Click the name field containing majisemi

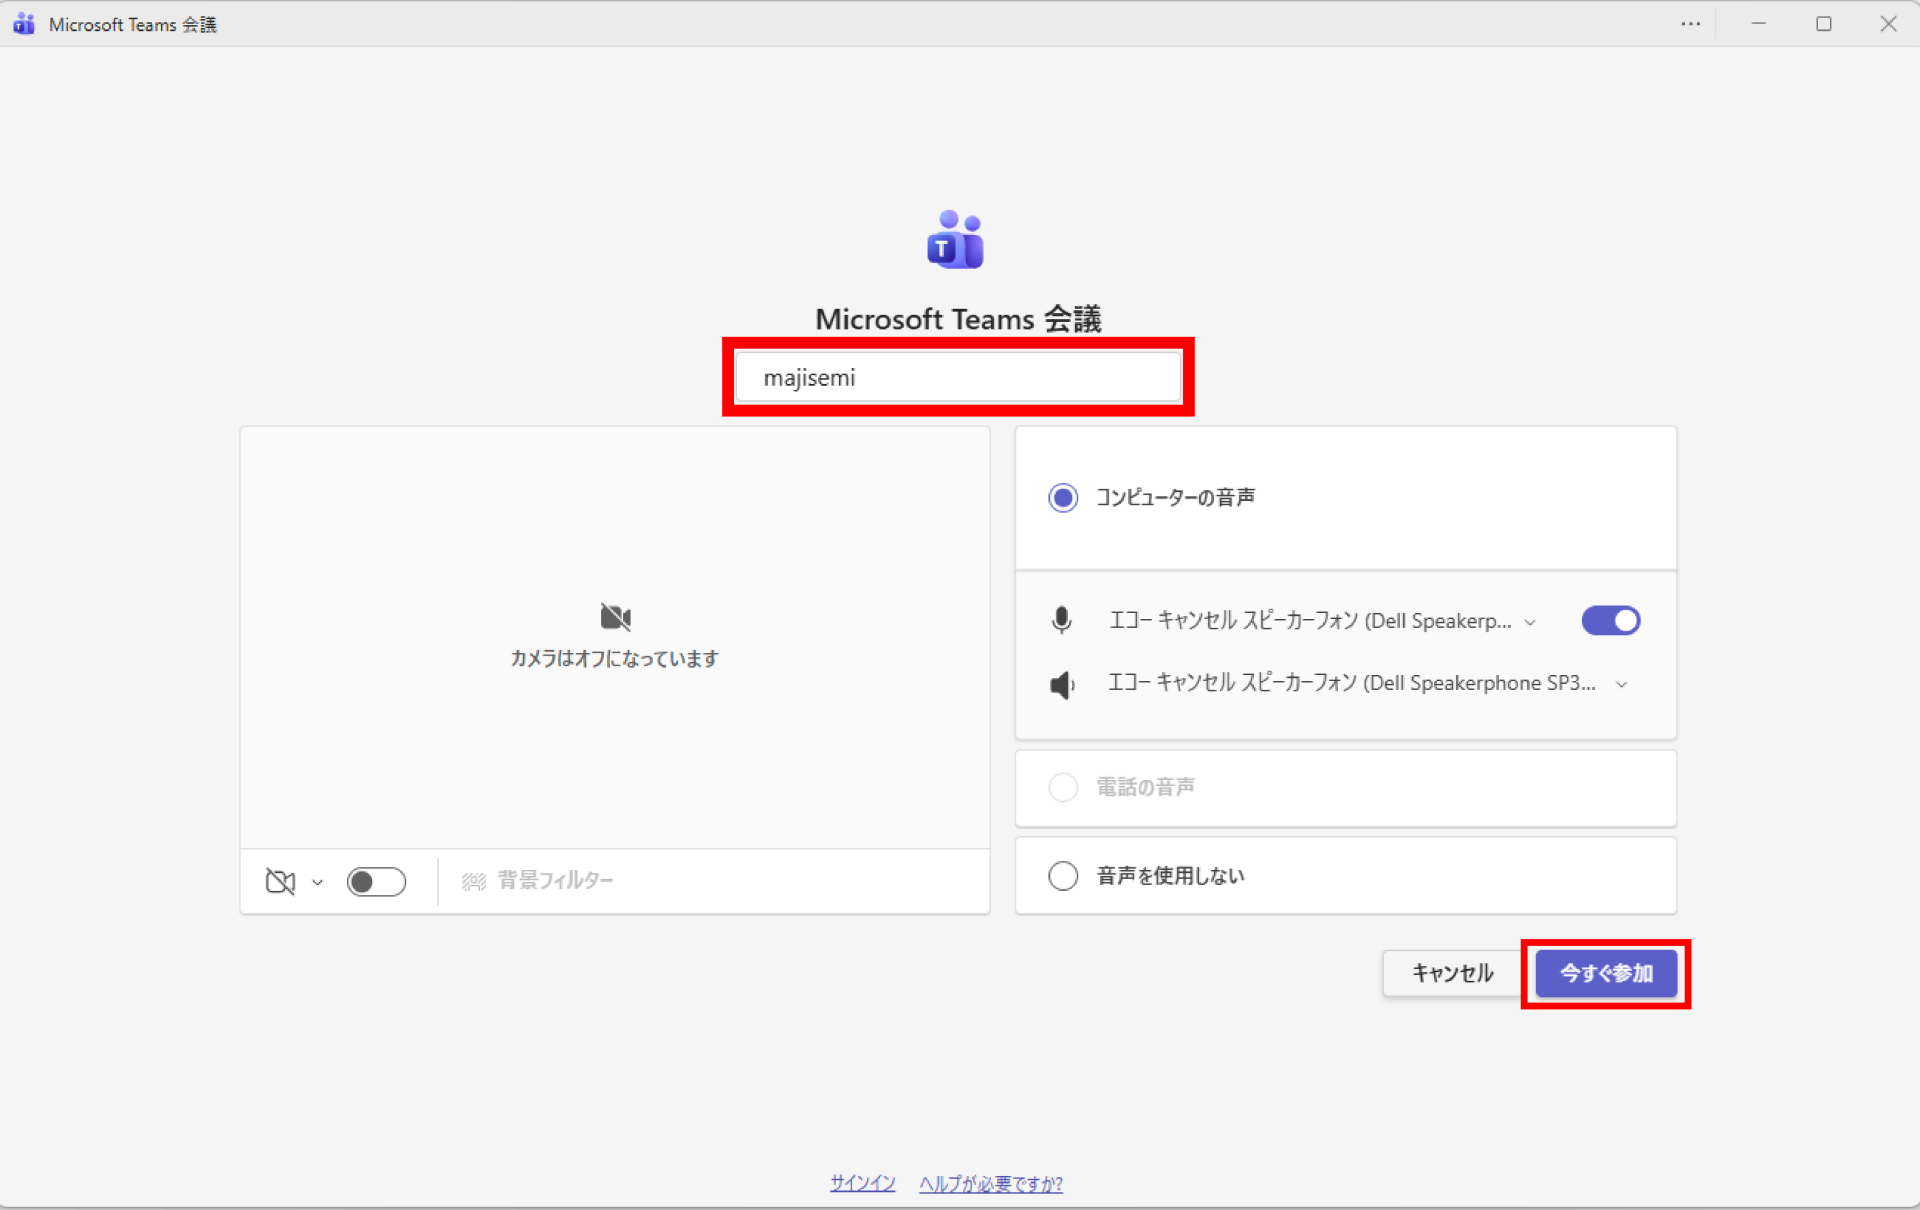tap(957, 378)
